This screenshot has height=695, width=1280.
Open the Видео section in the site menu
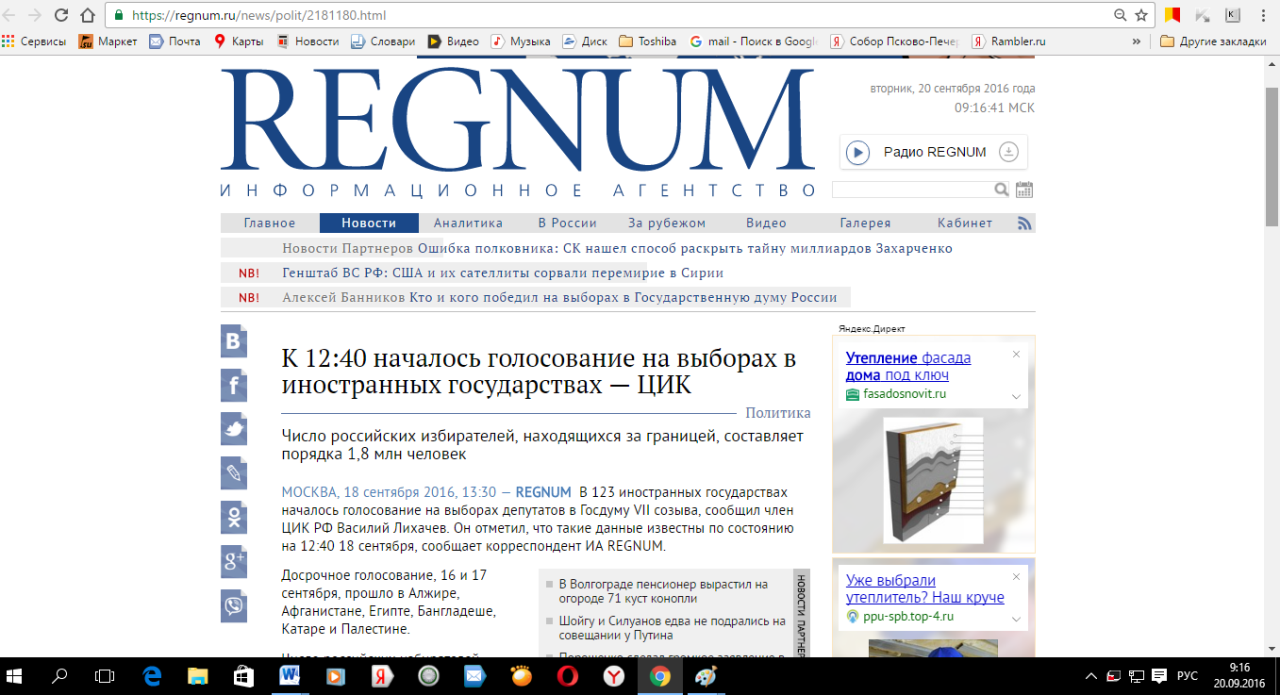click(766, 223)
